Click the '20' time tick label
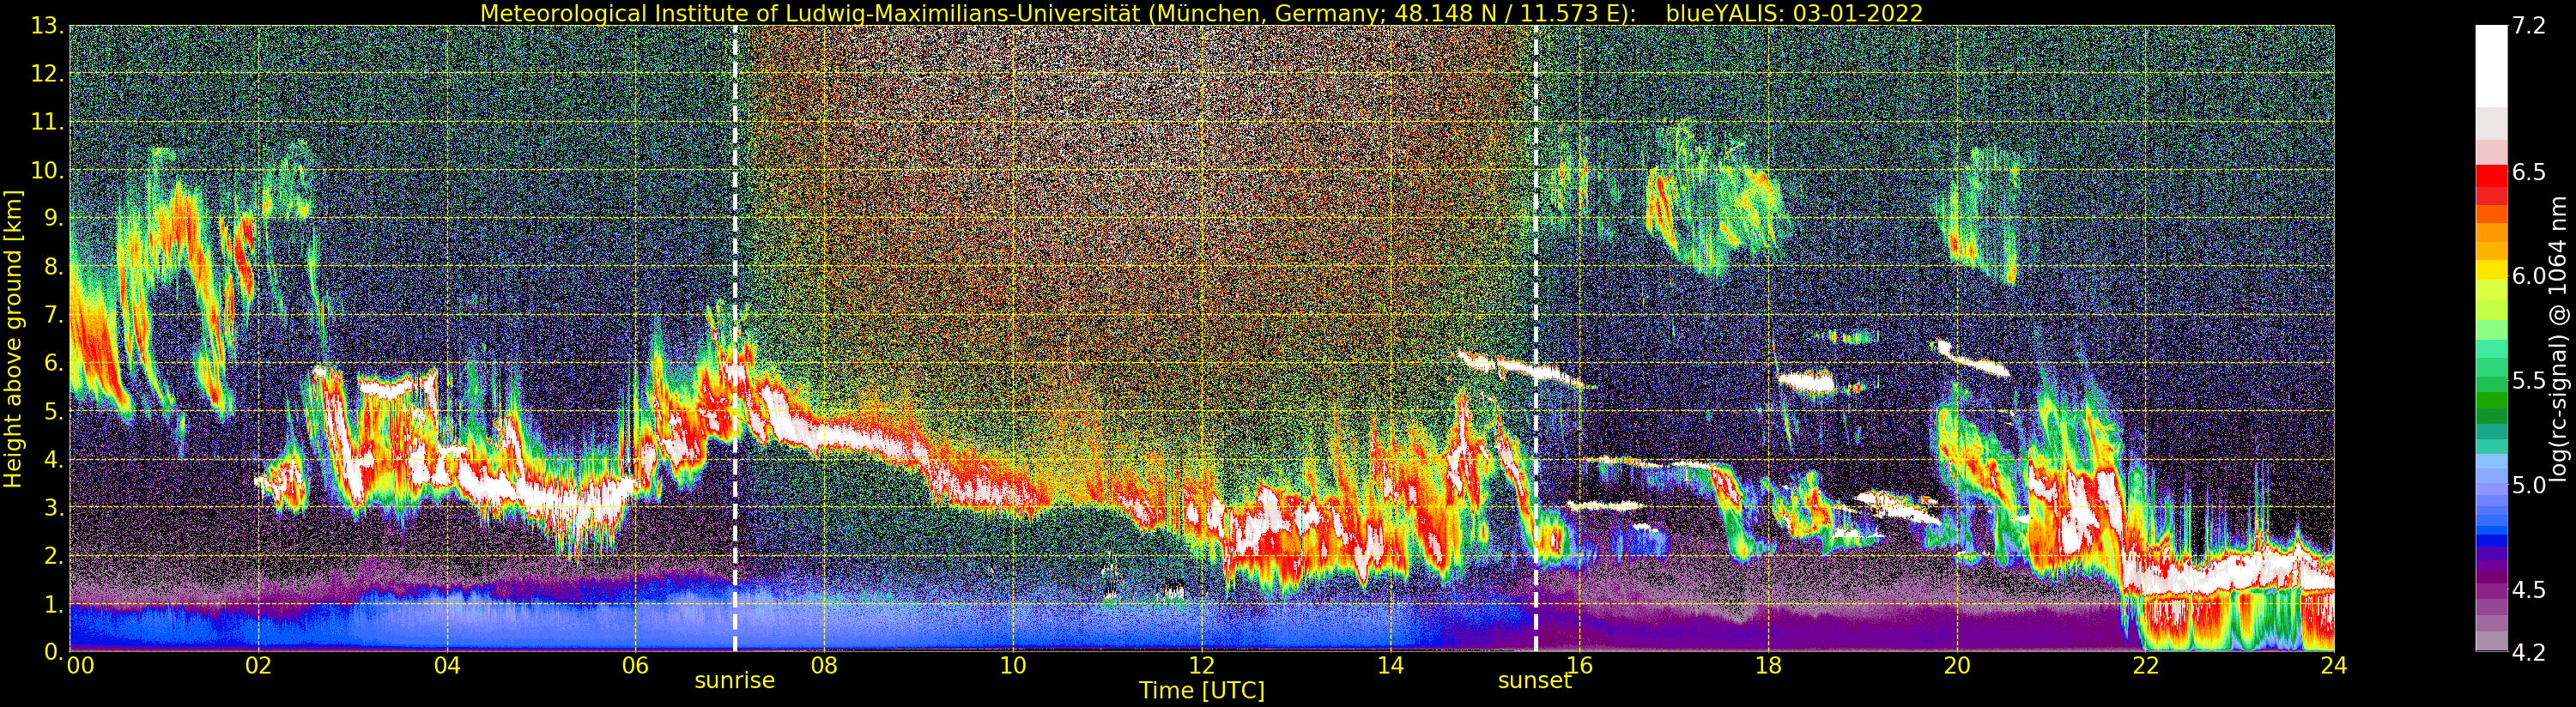The image size is (2576, 707). [x=1957, y=666]
